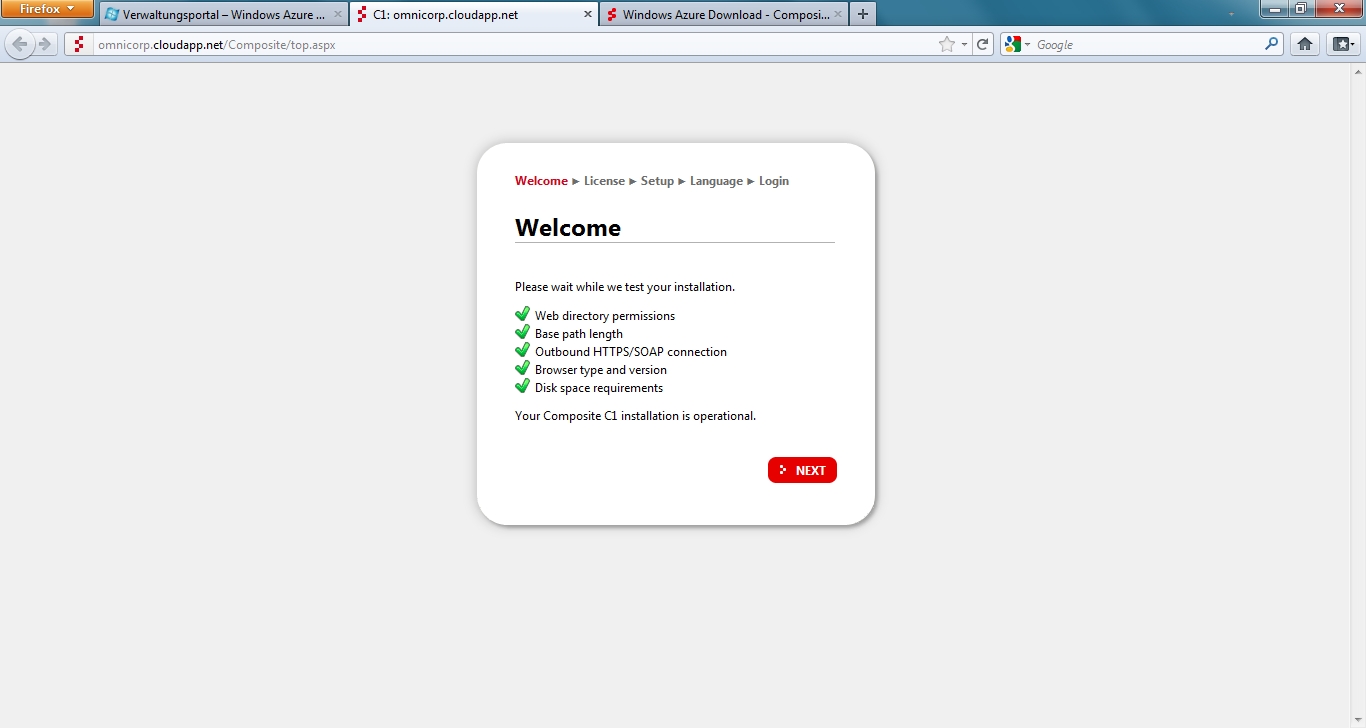Click the browser Forward arrow button
This screenshot has width=1366, height=728.
(x=45, y=44)
